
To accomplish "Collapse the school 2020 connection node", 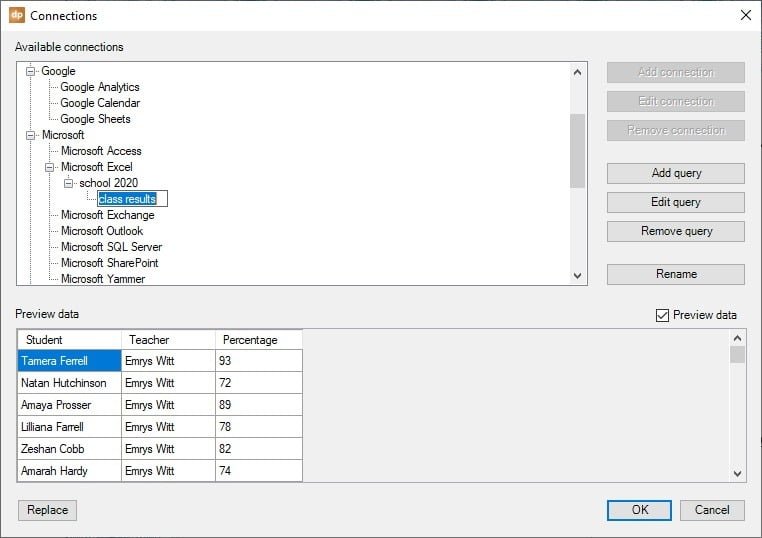I will coord(70,183).
